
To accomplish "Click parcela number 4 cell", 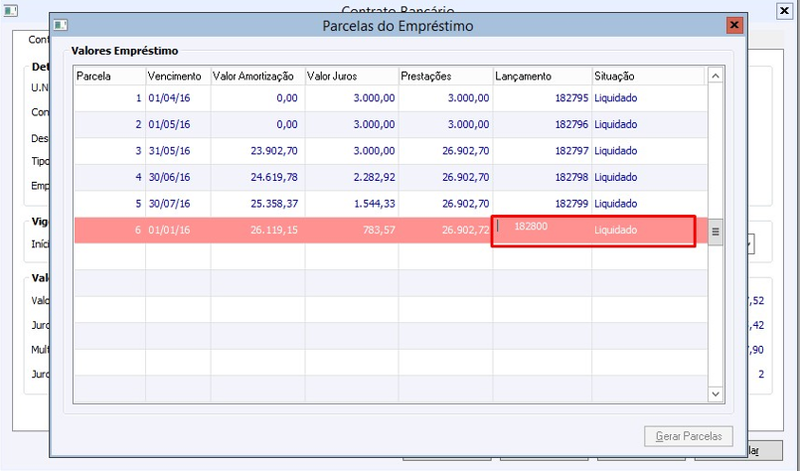I will pyautogui.click(x=110, y=178).
